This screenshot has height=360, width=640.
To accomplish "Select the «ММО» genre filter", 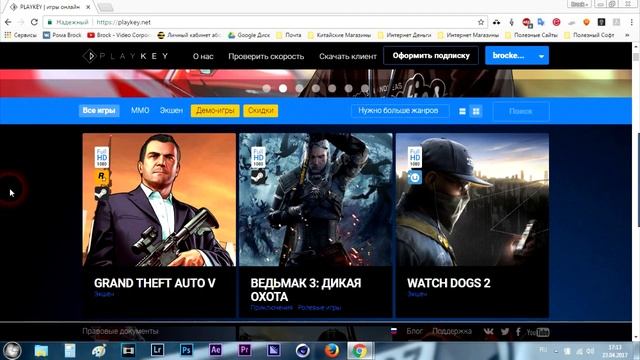I will pos(140,111).
